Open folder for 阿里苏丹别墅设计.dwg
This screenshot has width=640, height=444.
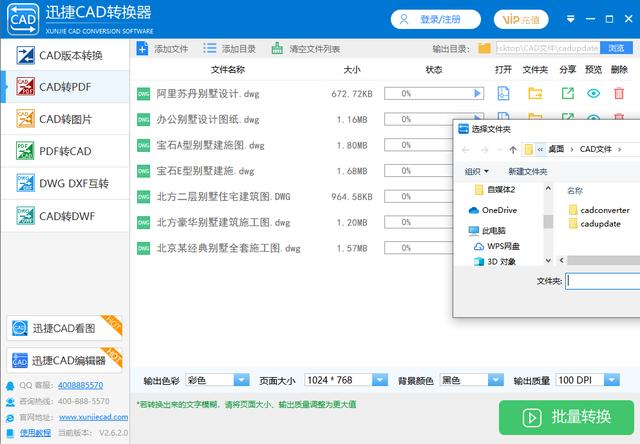535,93
